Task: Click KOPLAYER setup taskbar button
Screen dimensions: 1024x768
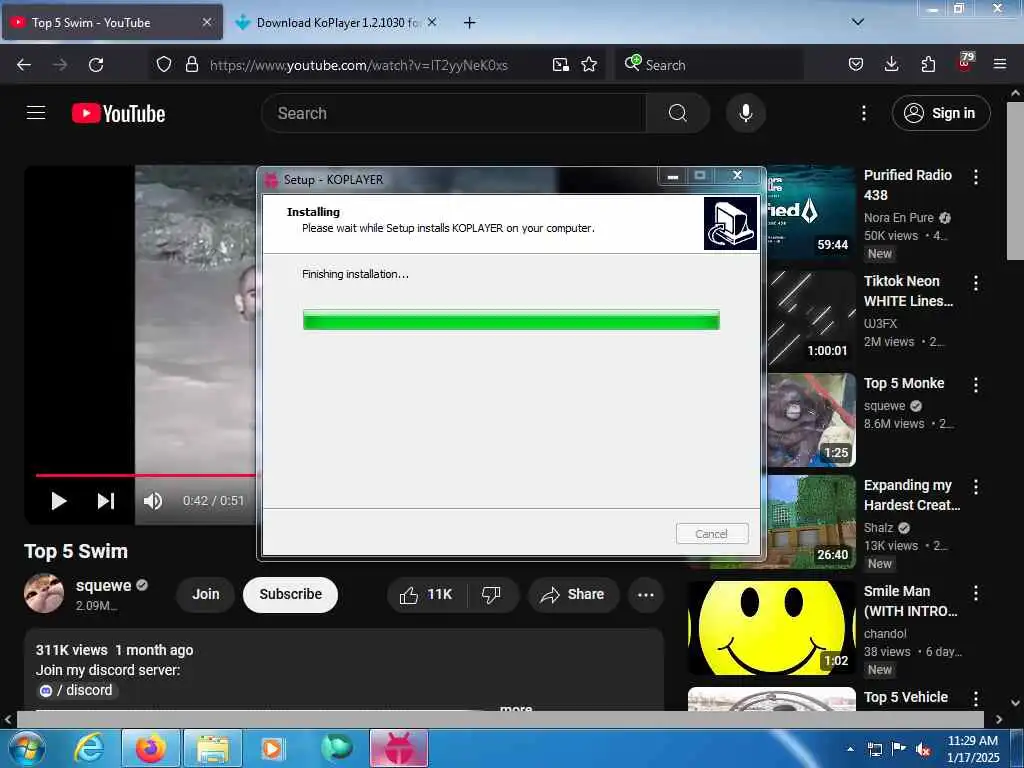Action: click(399, 748)
